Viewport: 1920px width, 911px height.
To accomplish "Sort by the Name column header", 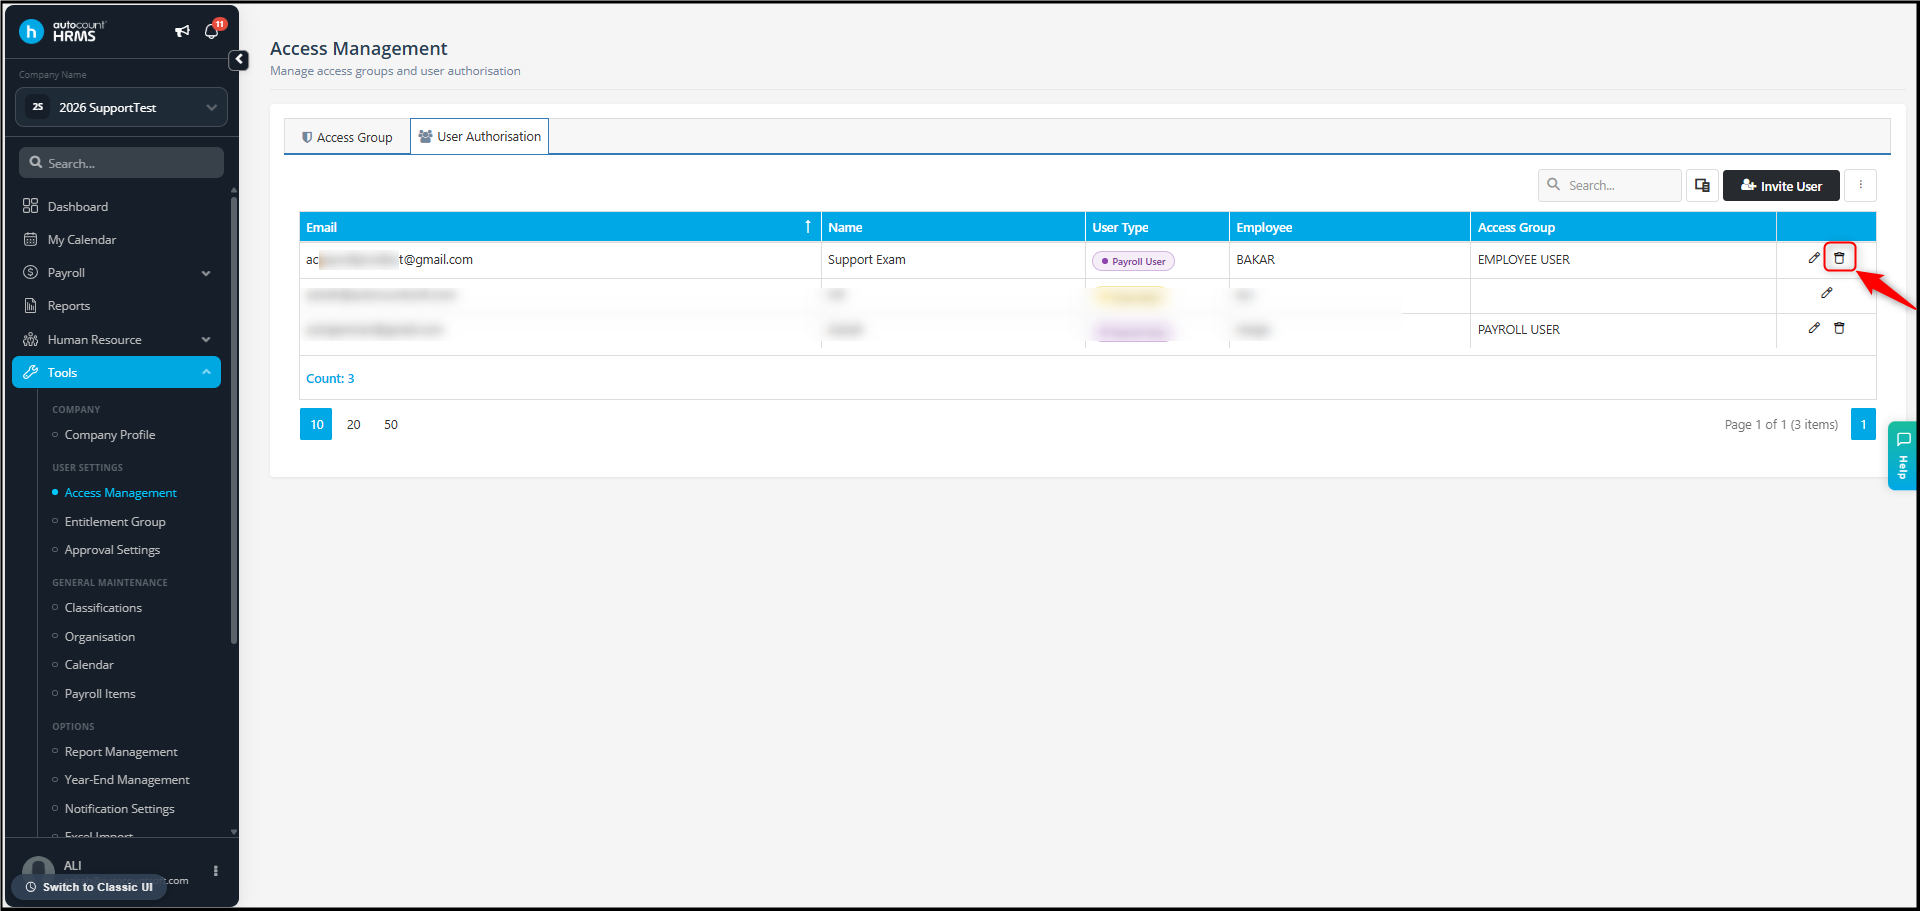I will [953, 227].
